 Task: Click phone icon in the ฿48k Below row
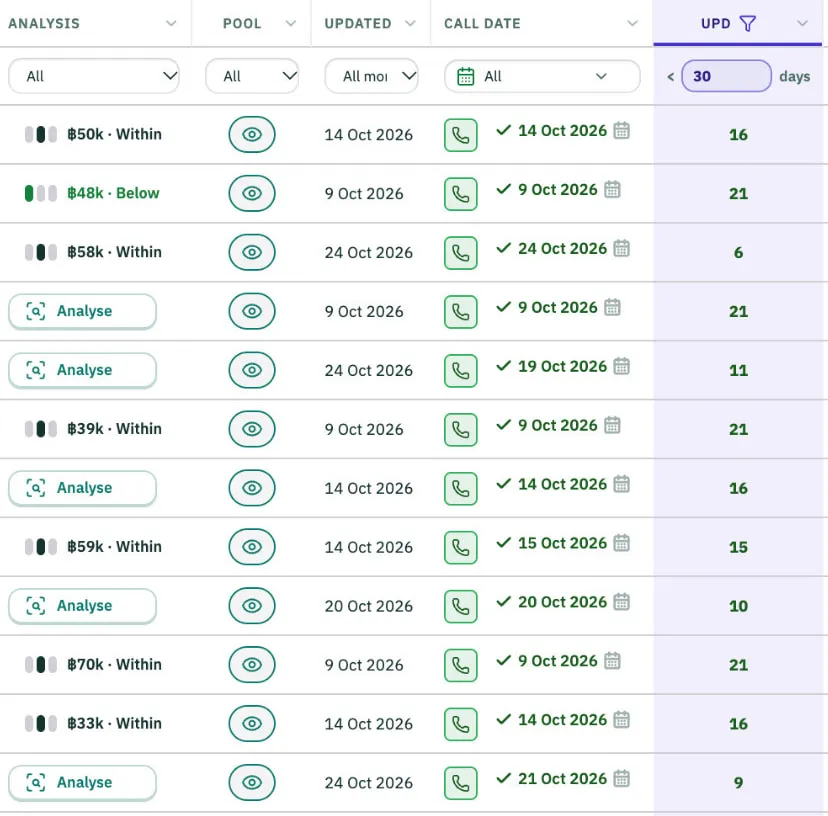460,194
